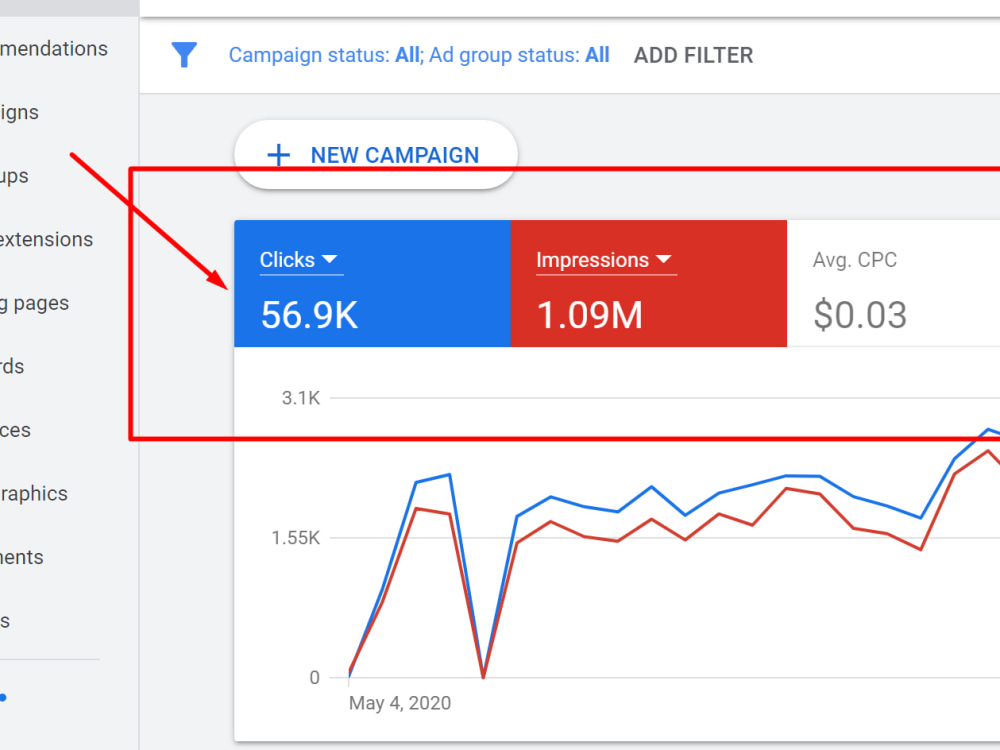Open Ad groups sidebar item
Screen dimensions: 1000x750
pos(15,176)
